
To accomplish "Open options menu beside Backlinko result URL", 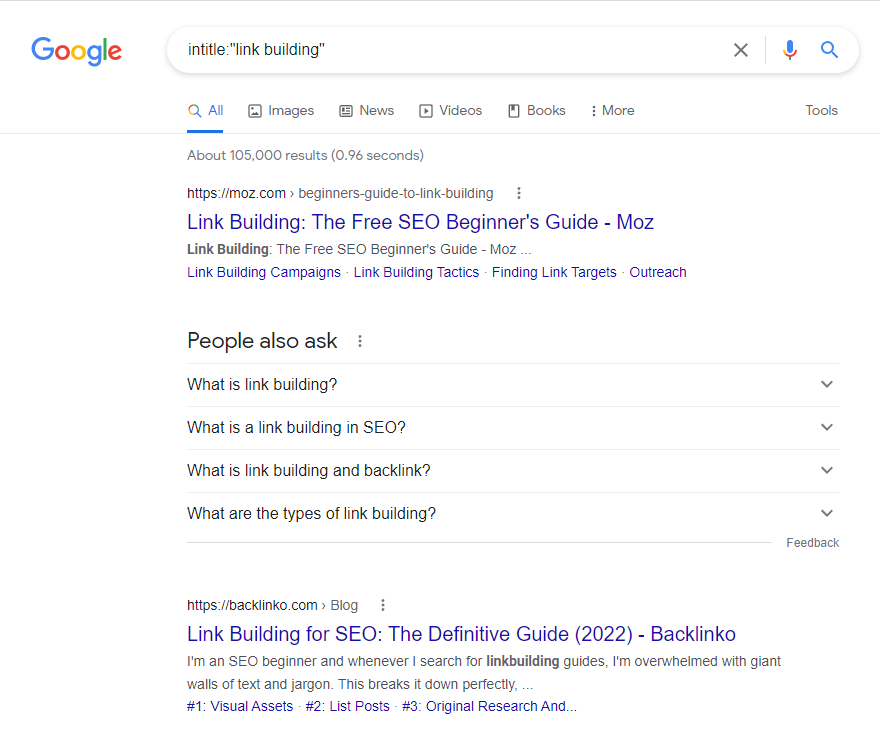I will pos(382,605).
